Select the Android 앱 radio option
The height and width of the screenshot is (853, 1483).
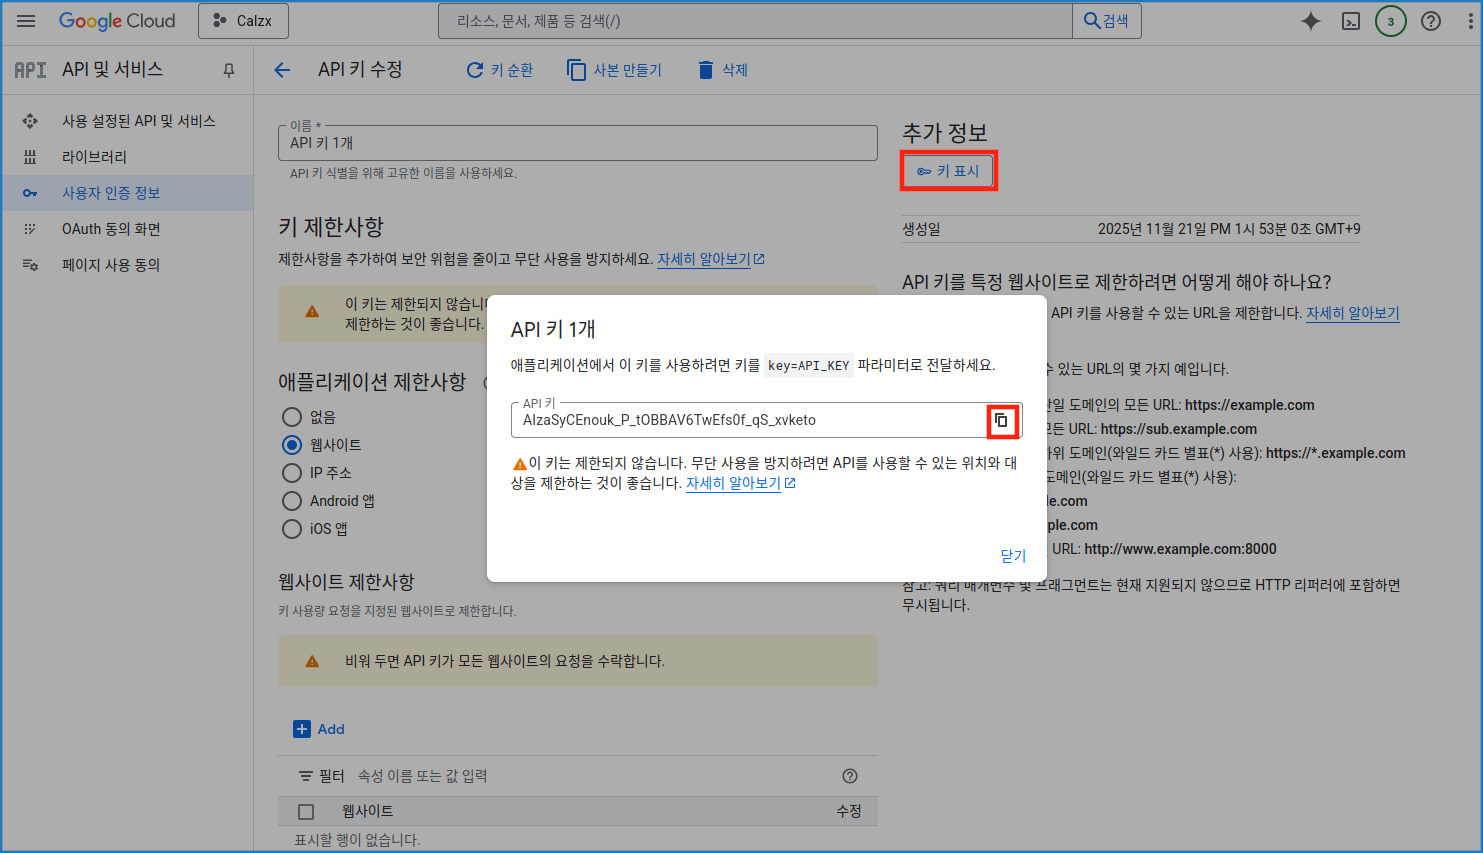coord(292,501)
